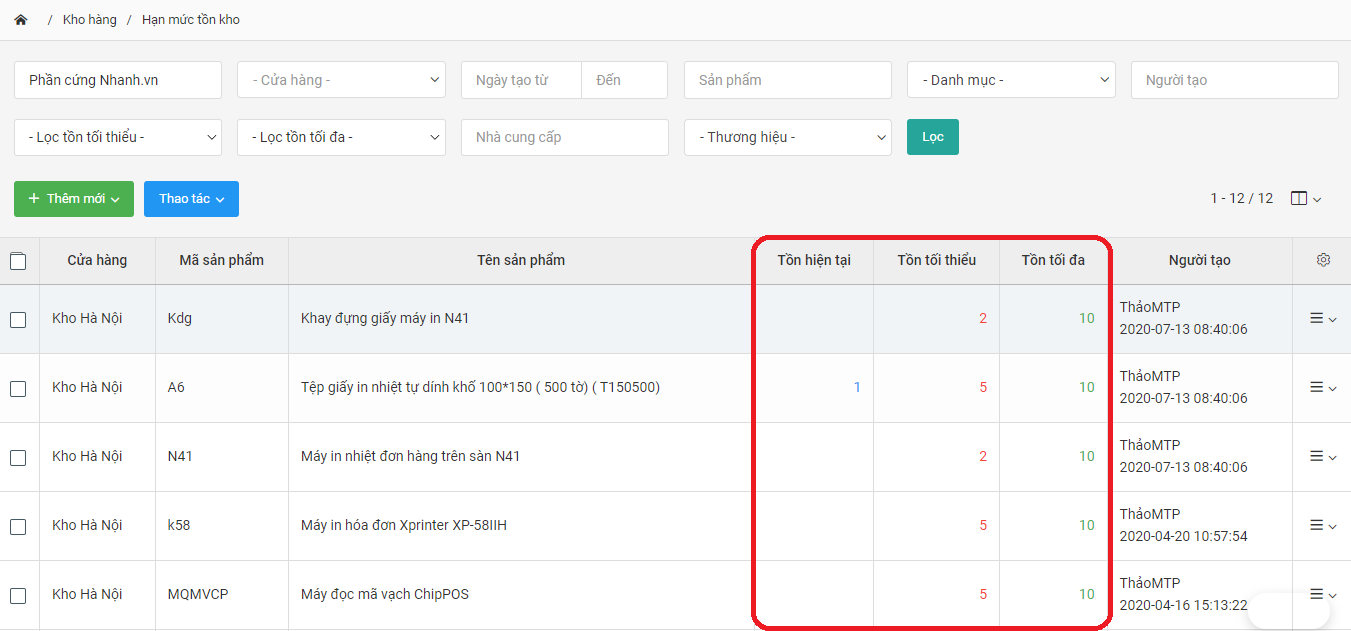Expand the Thương hiệu dropdown
1351x631 pixels.
[x=787, y=137]
